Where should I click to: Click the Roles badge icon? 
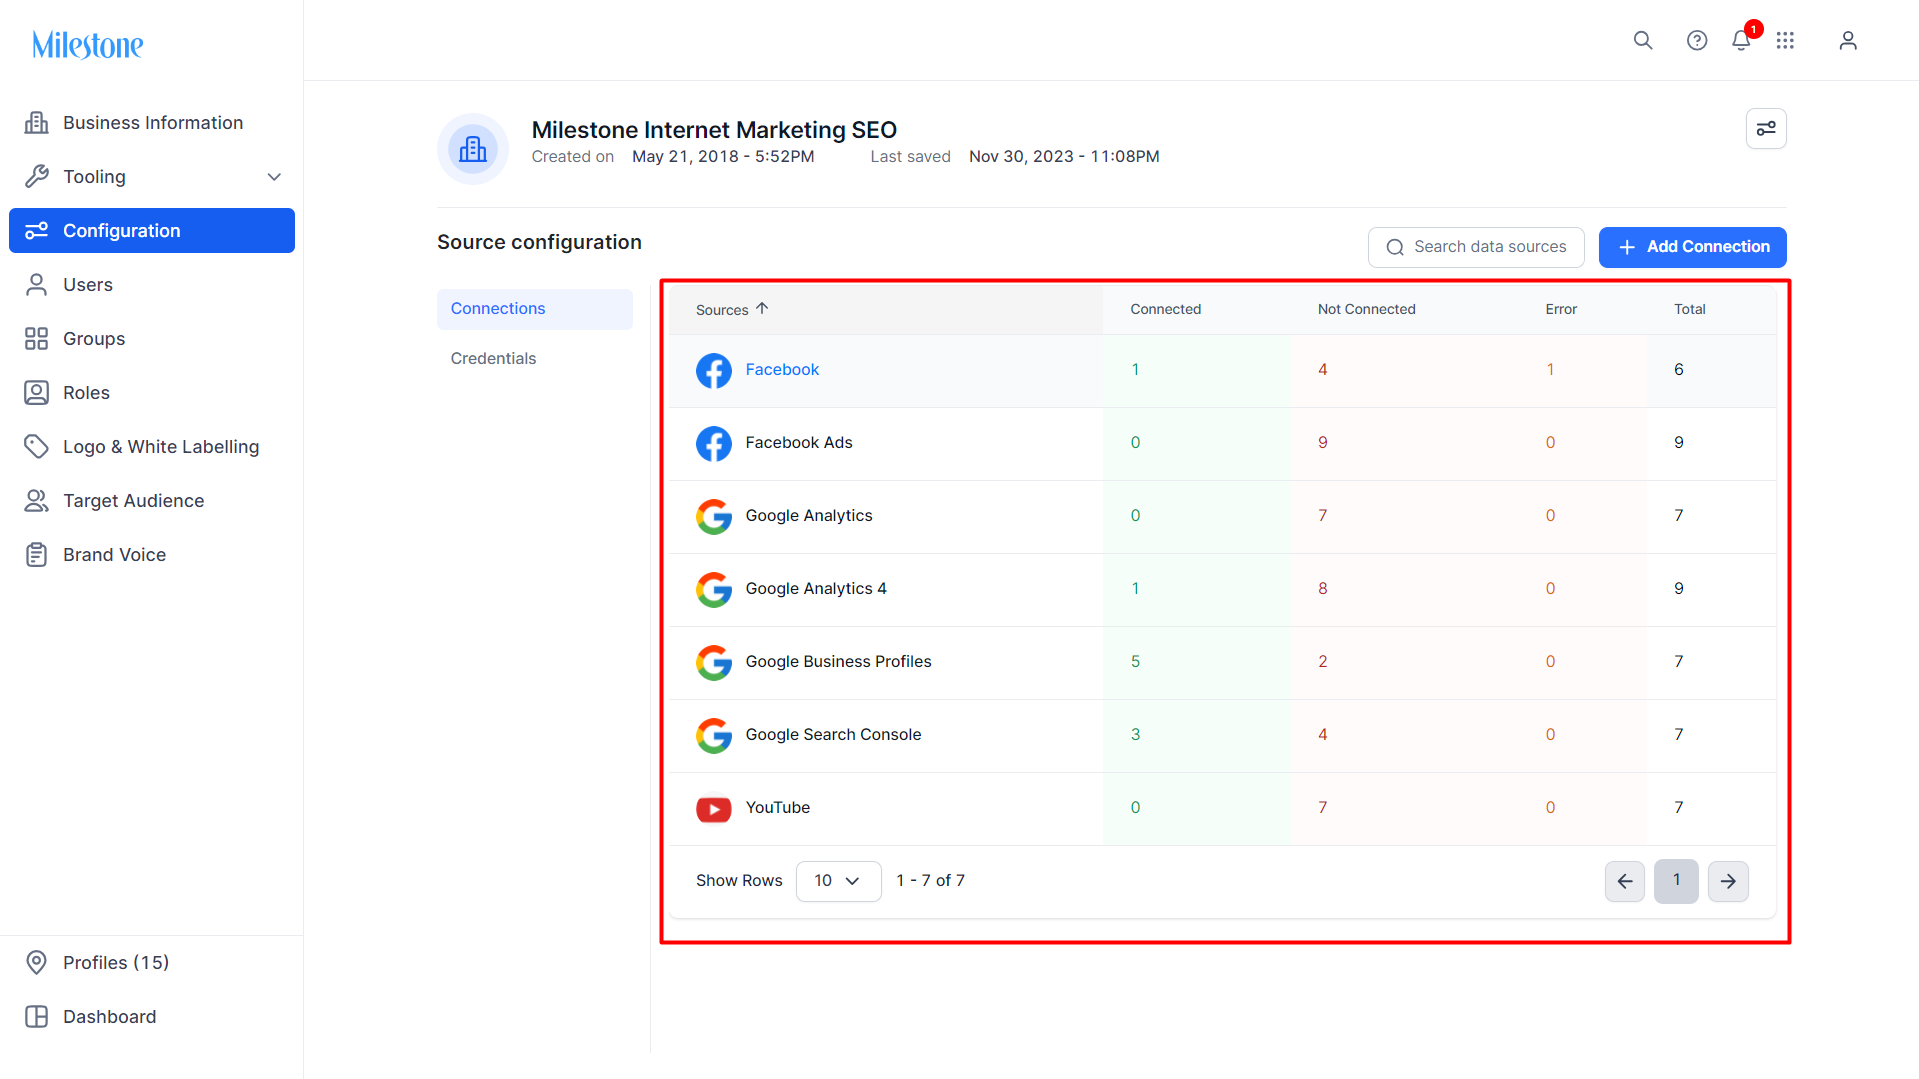pos(37,393)
